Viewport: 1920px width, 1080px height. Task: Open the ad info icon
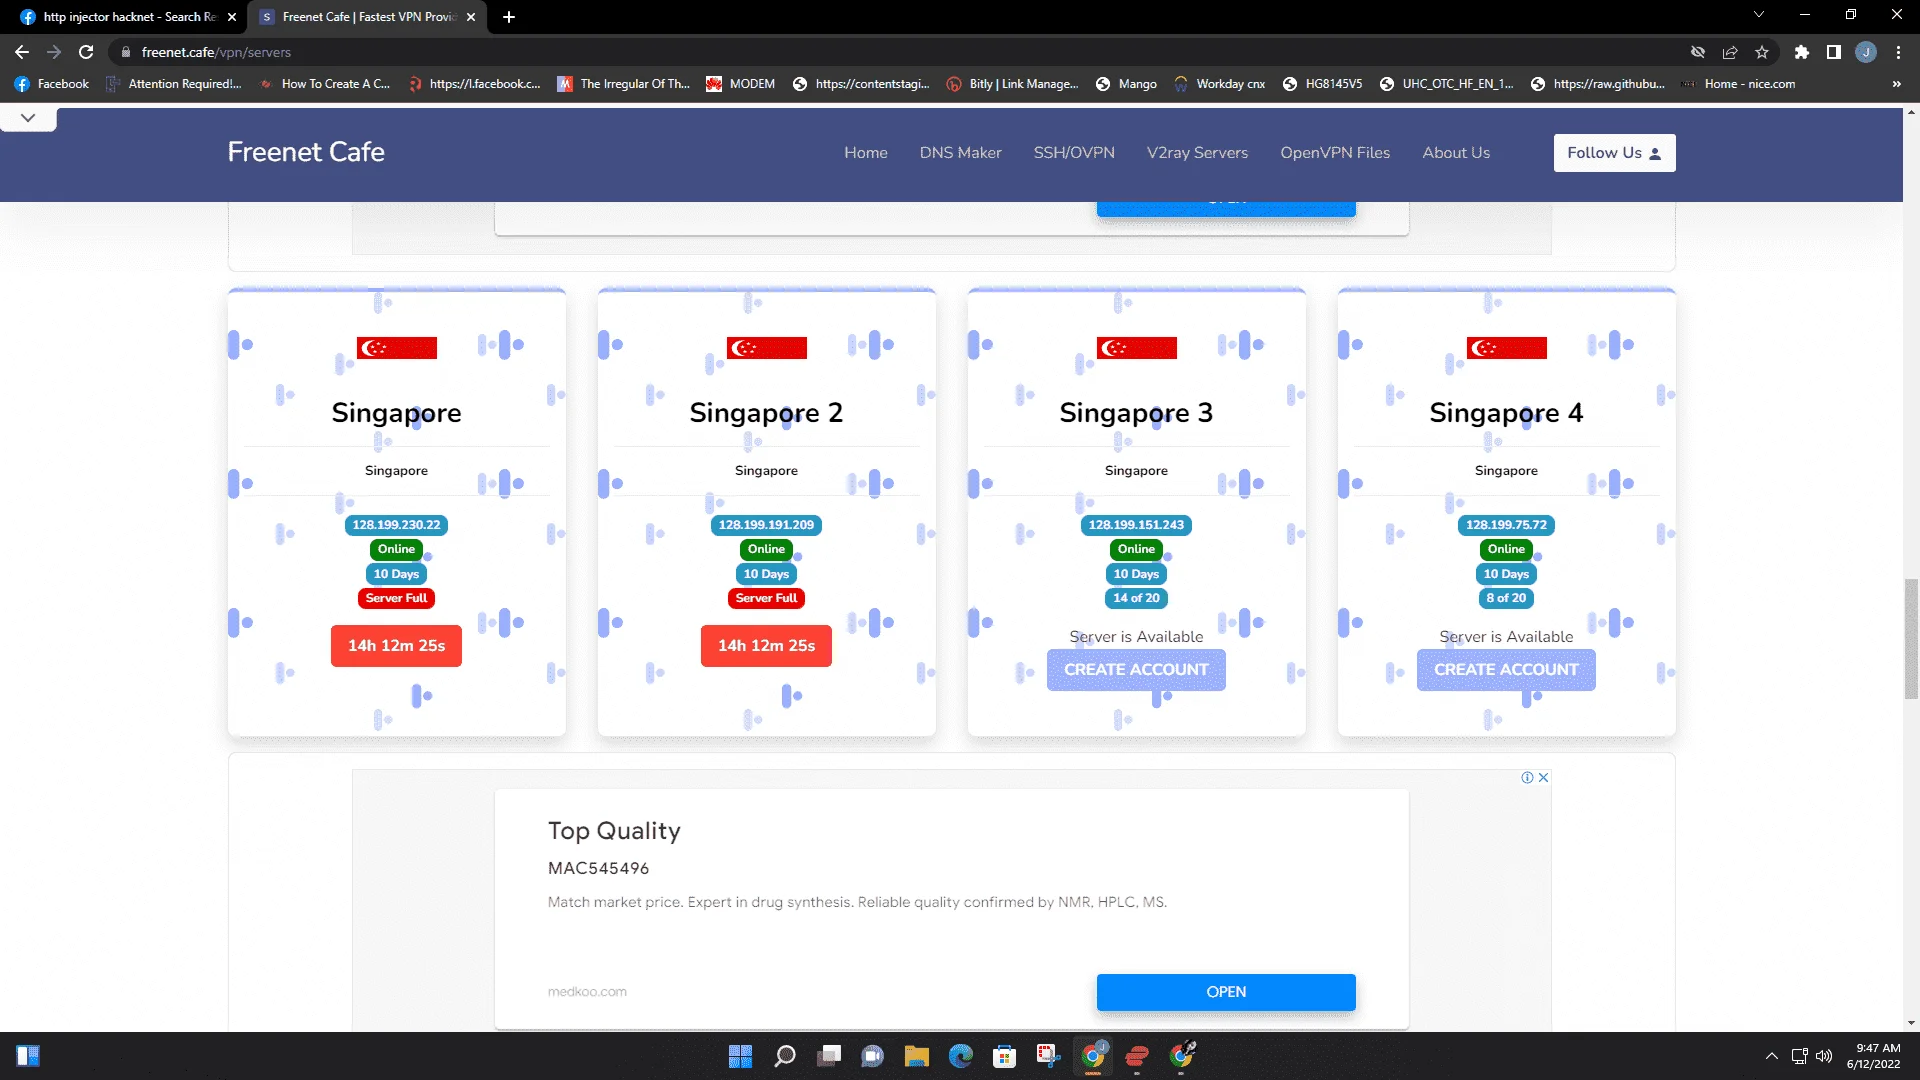1528,778
